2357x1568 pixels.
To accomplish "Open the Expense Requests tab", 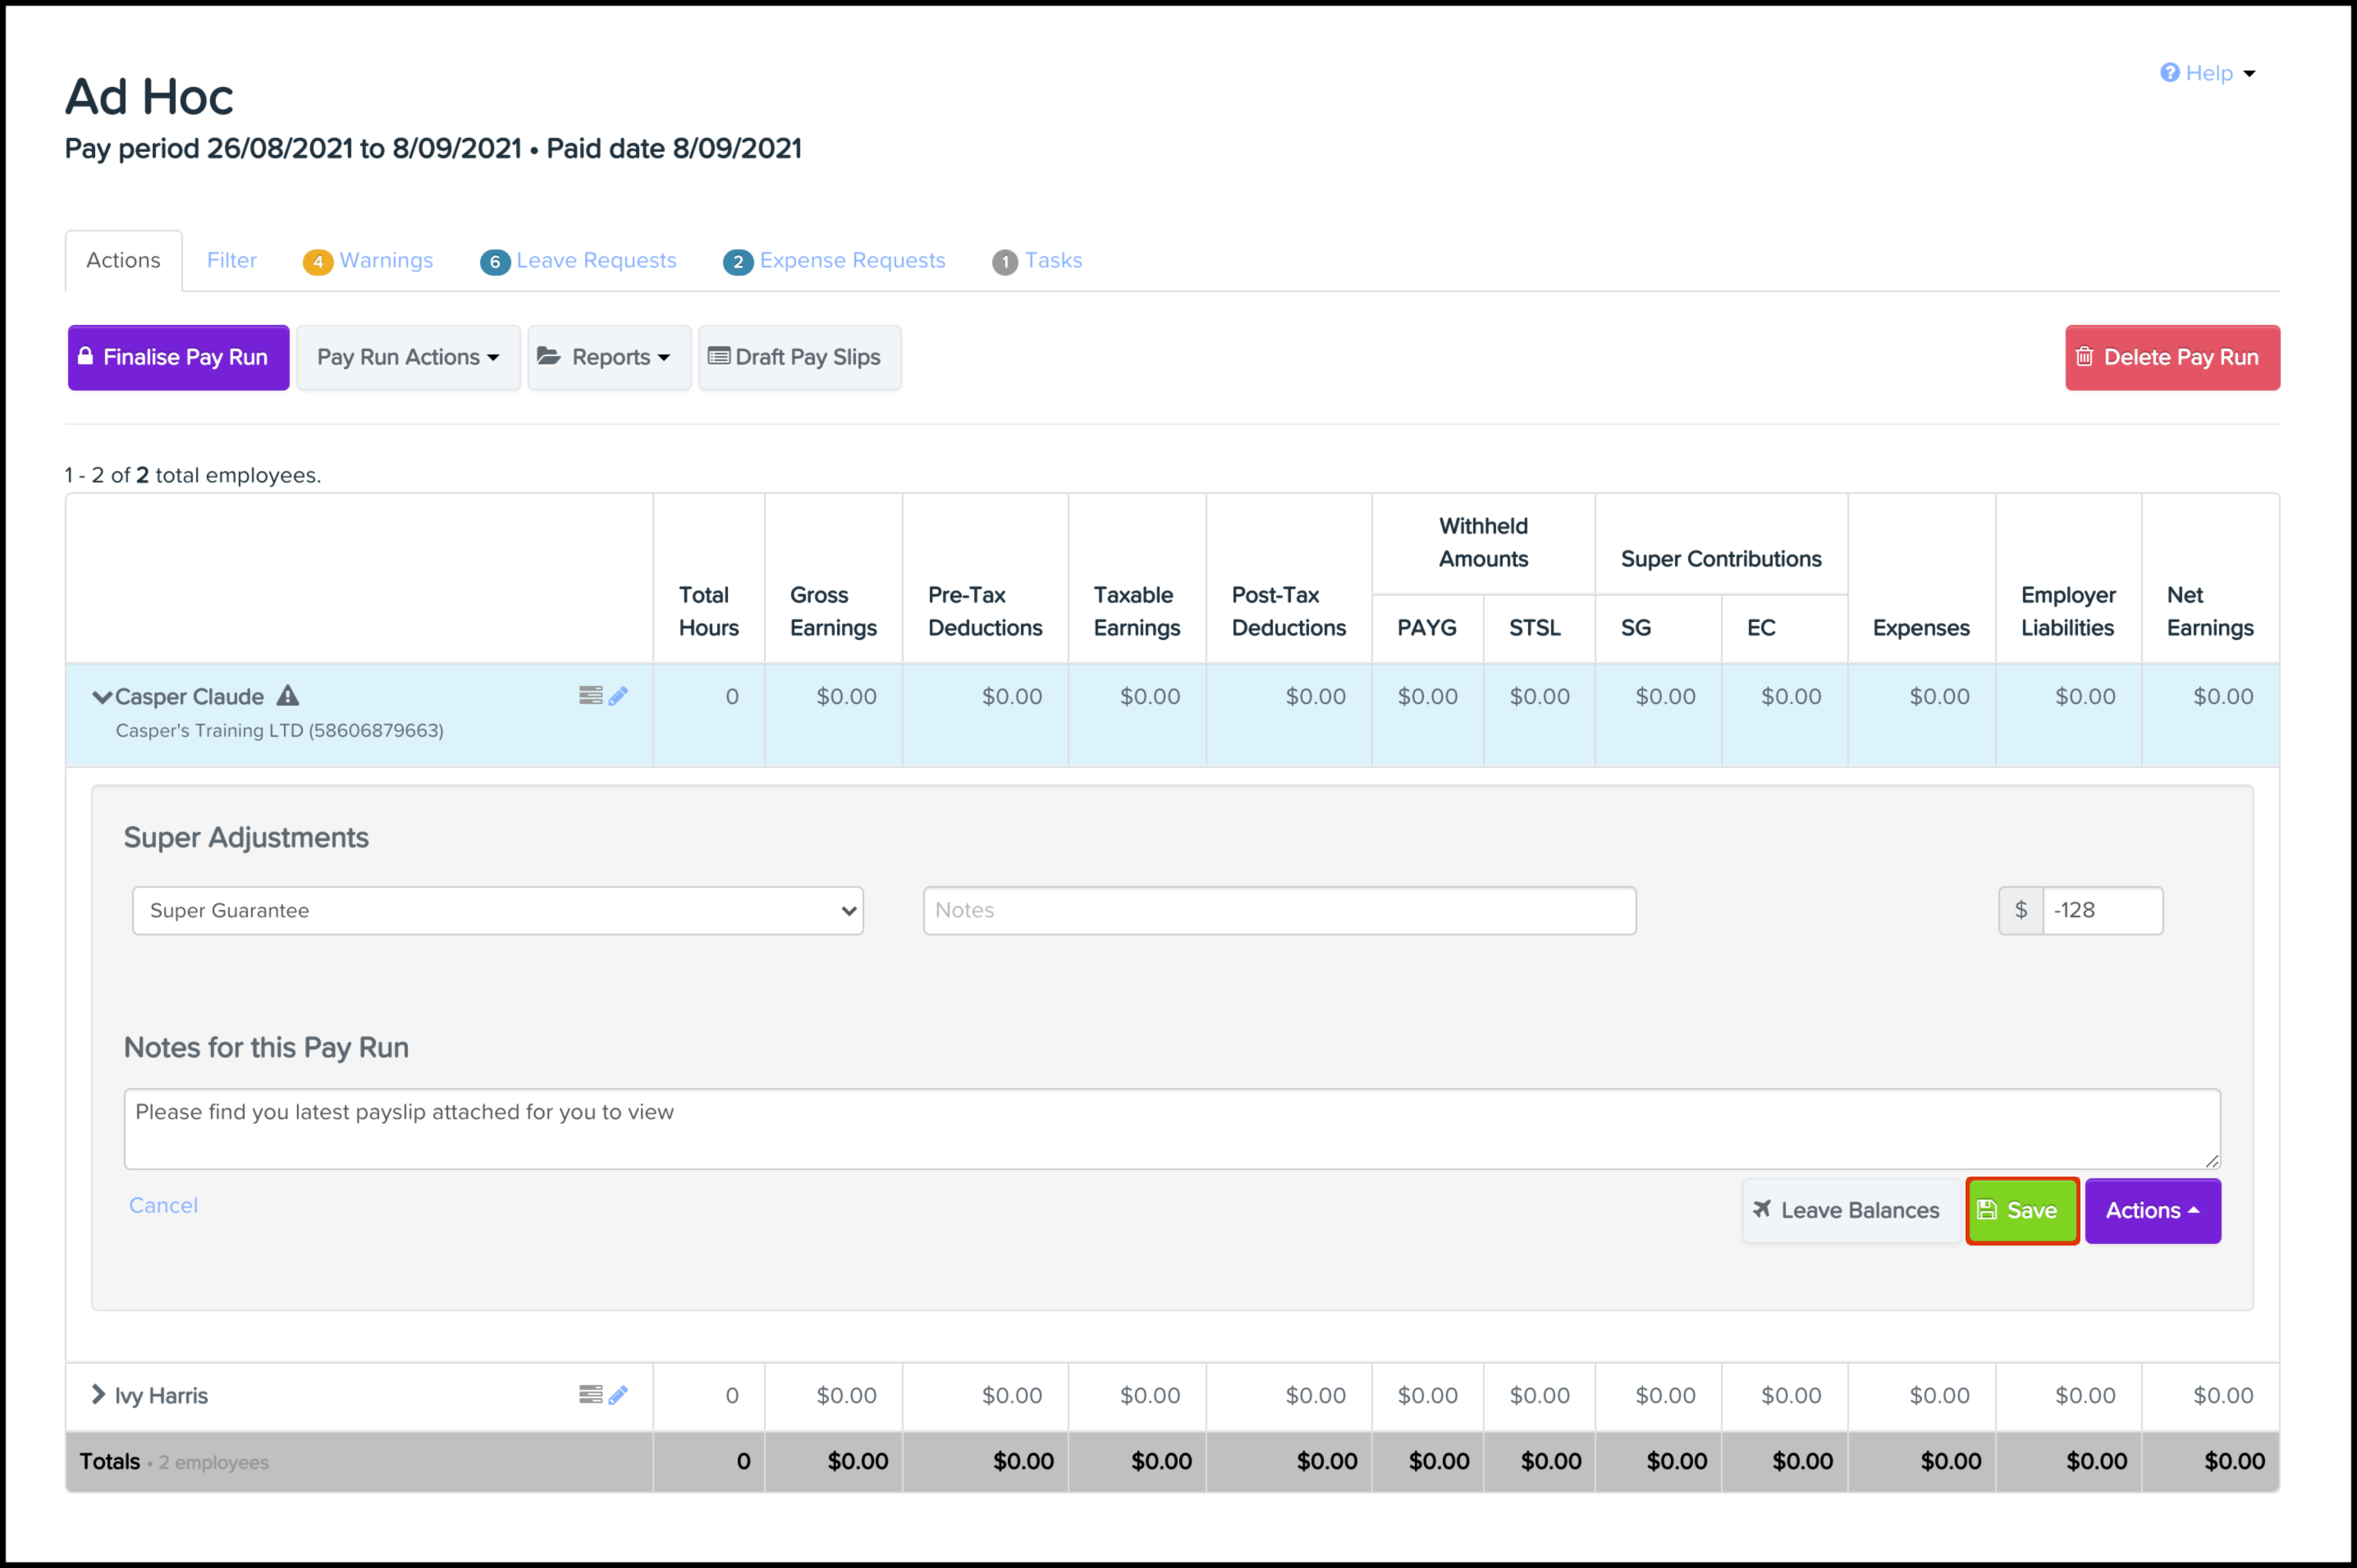I will pos(851,261).
